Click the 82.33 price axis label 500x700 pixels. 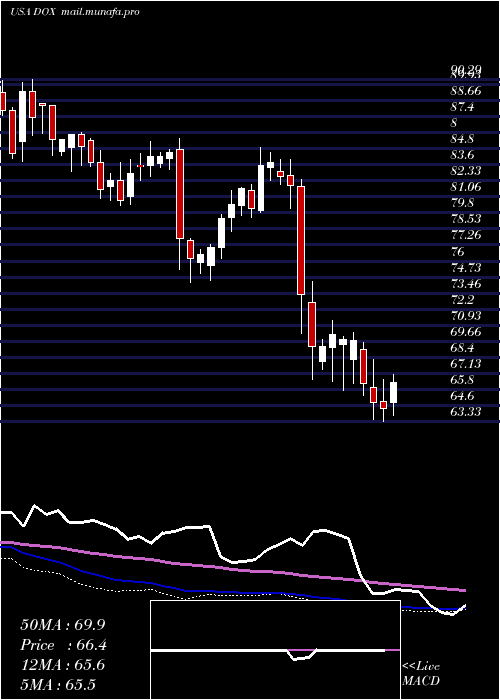pyautogui.click(x=466, y=171)
